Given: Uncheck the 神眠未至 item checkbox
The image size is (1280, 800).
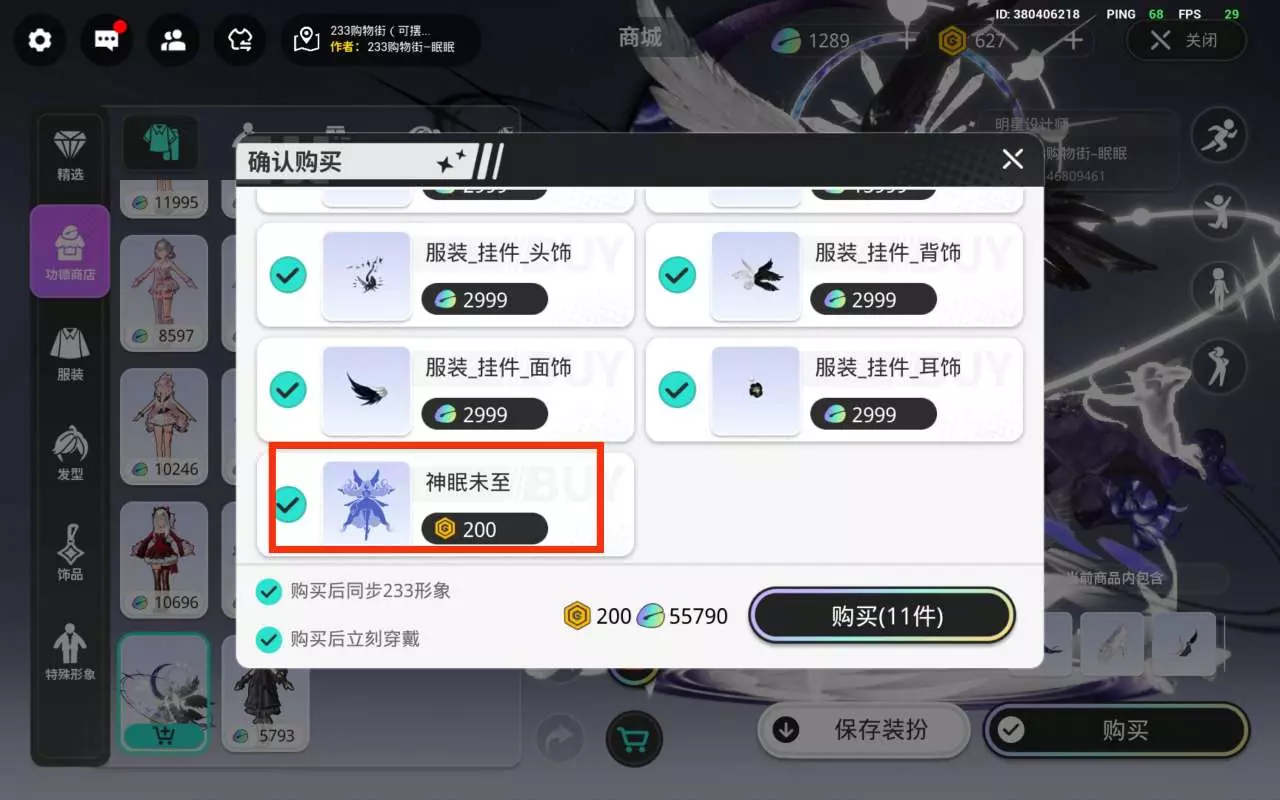Looking at the screenshot, I should pos(288,503).
